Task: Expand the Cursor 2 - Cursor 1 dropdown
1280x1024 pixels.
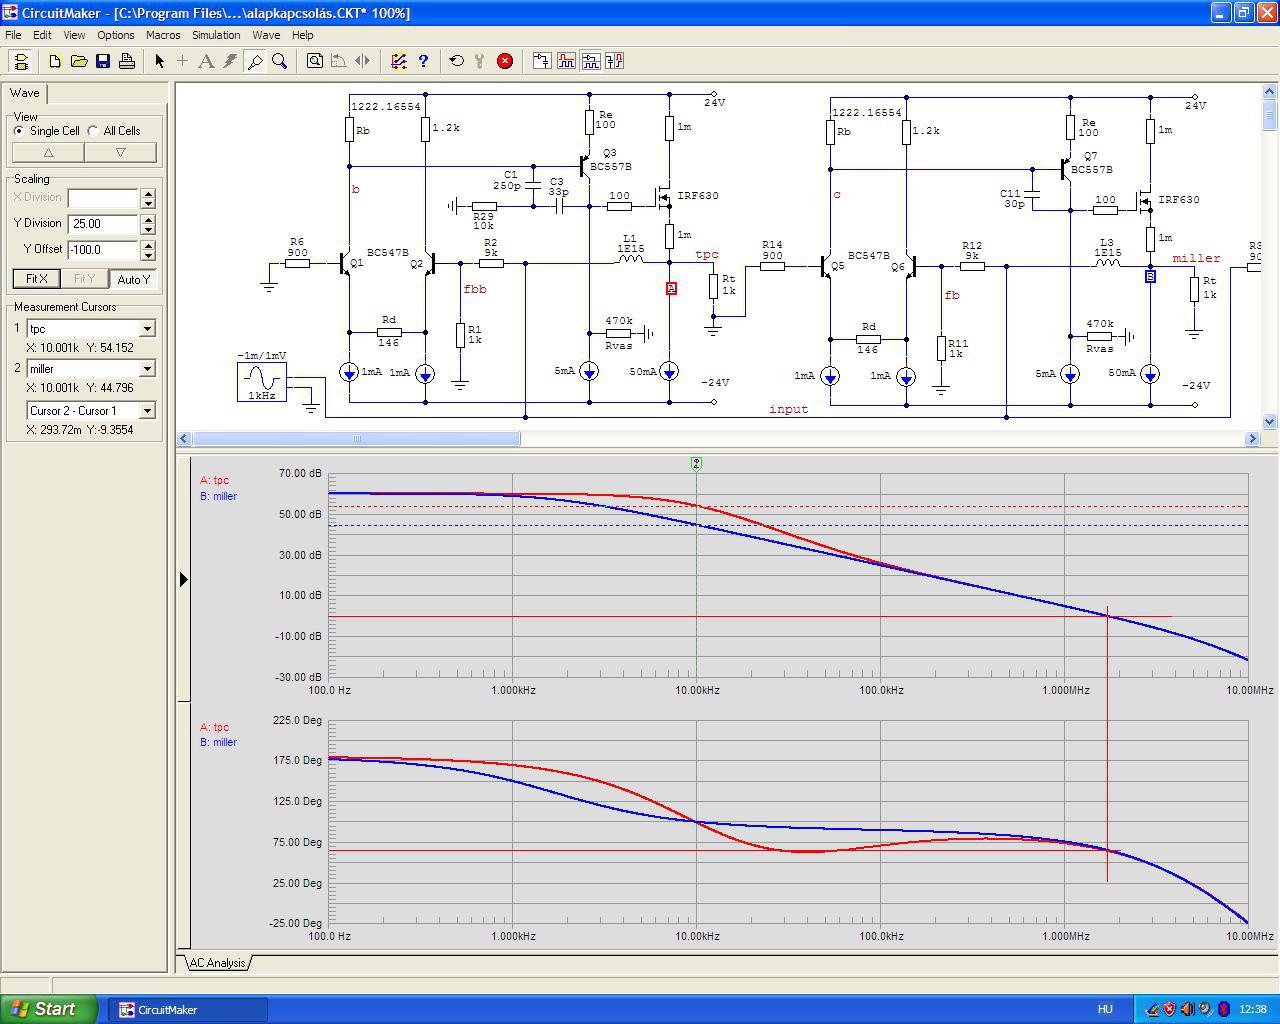Action: [147, 410]
